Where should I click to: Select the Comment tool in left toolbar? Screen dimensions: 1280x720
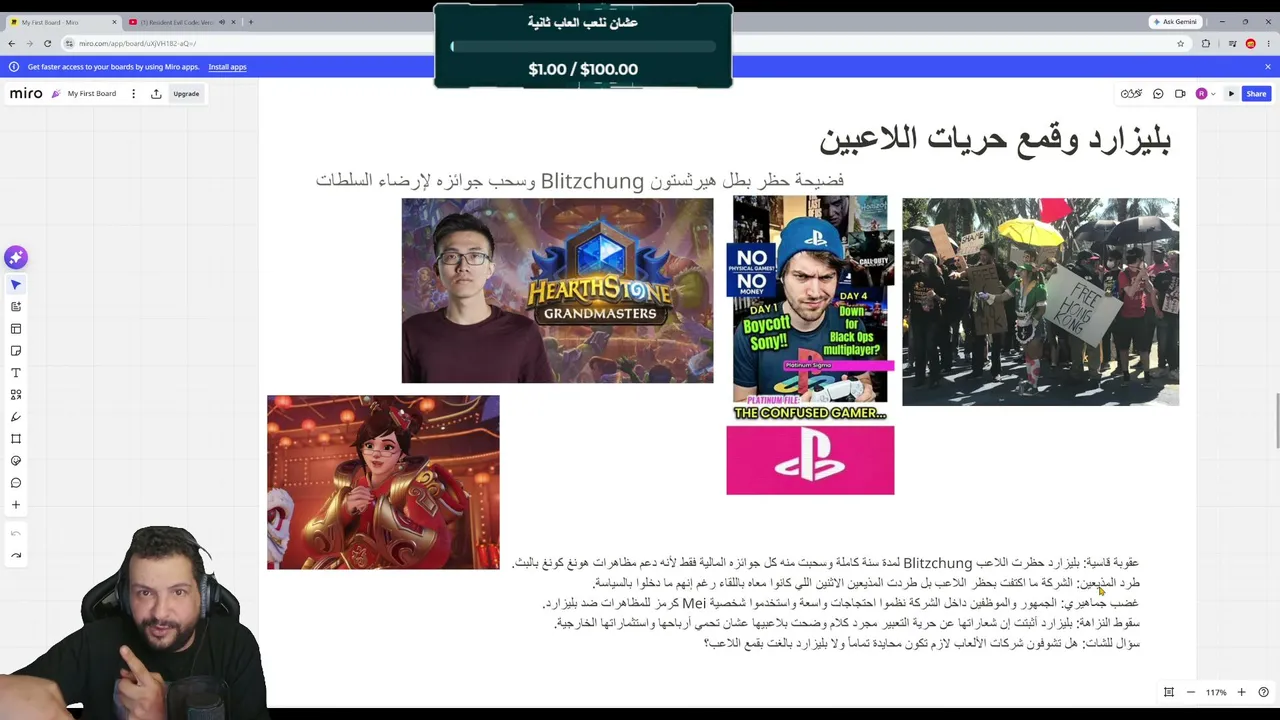pos(15,483)
